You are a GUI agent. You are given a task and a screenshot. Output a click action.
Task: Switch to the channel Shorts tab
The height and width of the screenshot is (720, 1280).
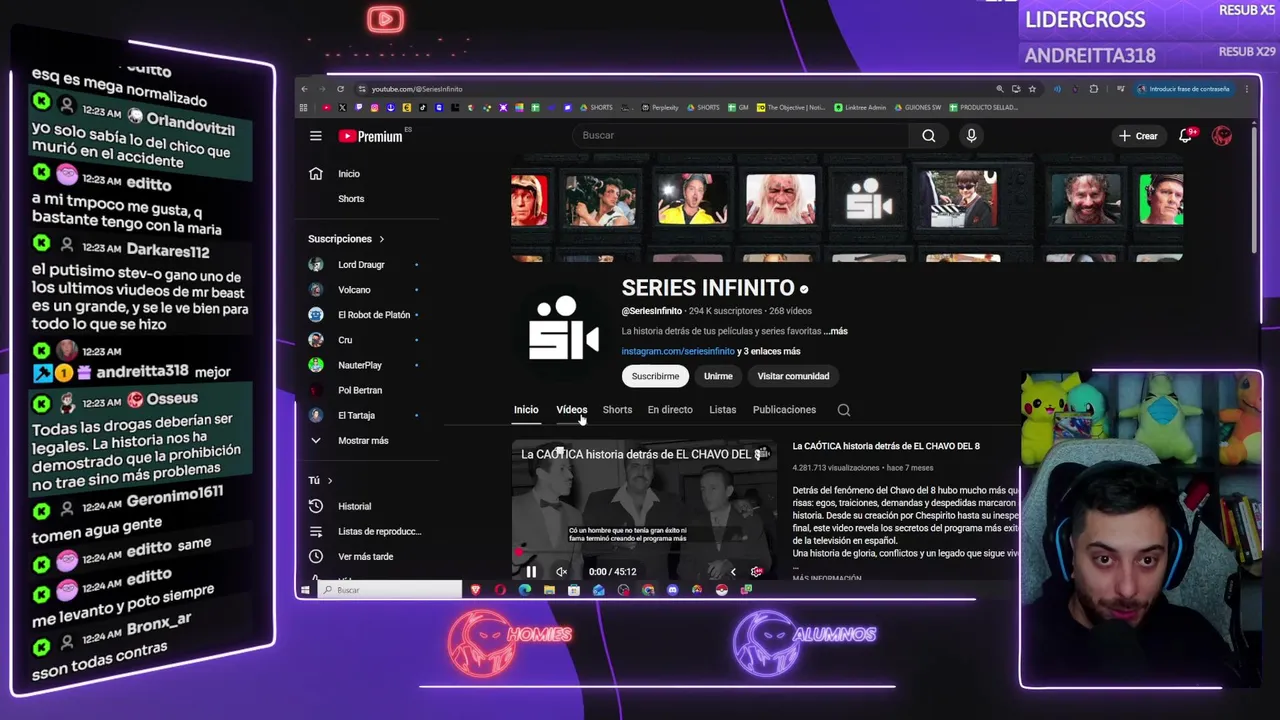pos(617,410)
